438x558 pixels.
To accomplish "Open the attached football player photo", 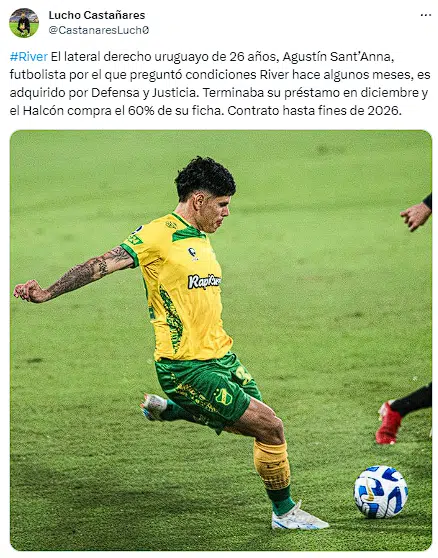I will click(221, 340).
